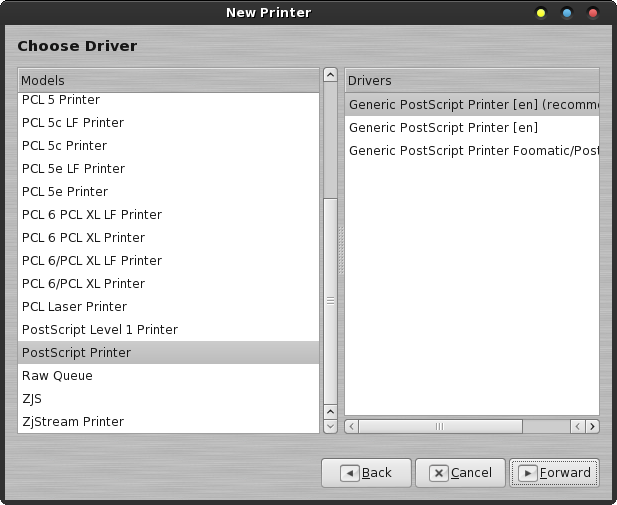
Task: Click Models scrollbar bottom down arrow
Action: 331,426
